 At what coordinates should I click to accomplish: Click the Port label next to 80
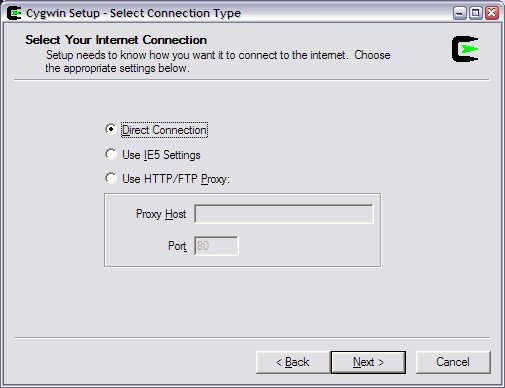(x=177, y=246)
